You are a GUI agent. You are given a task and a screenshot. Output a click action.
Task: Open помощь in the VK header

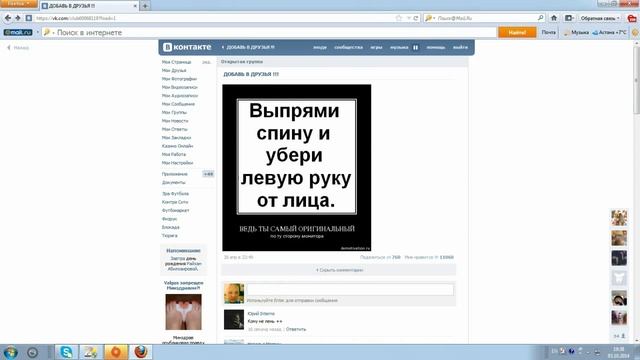point(436,47)
